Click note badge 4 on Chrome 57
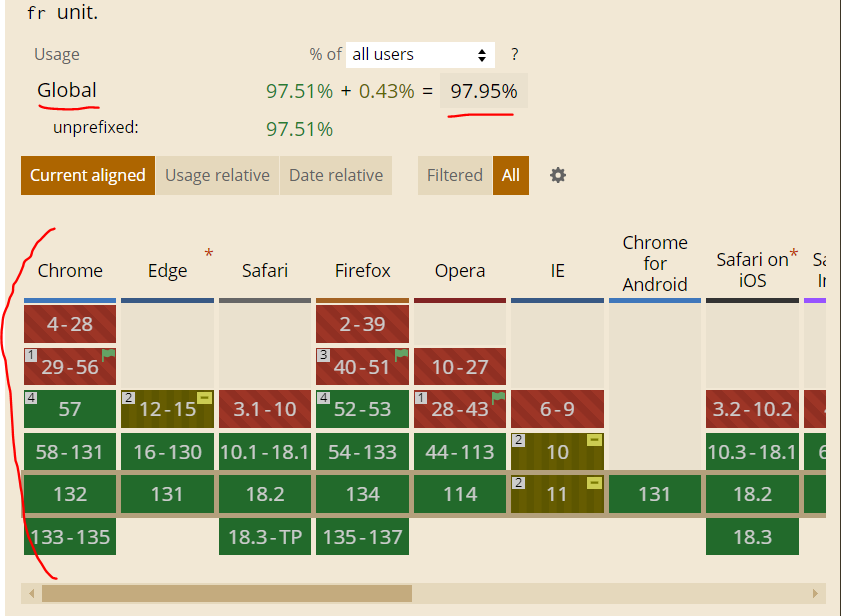841x616 pixels. pos(31,398)
